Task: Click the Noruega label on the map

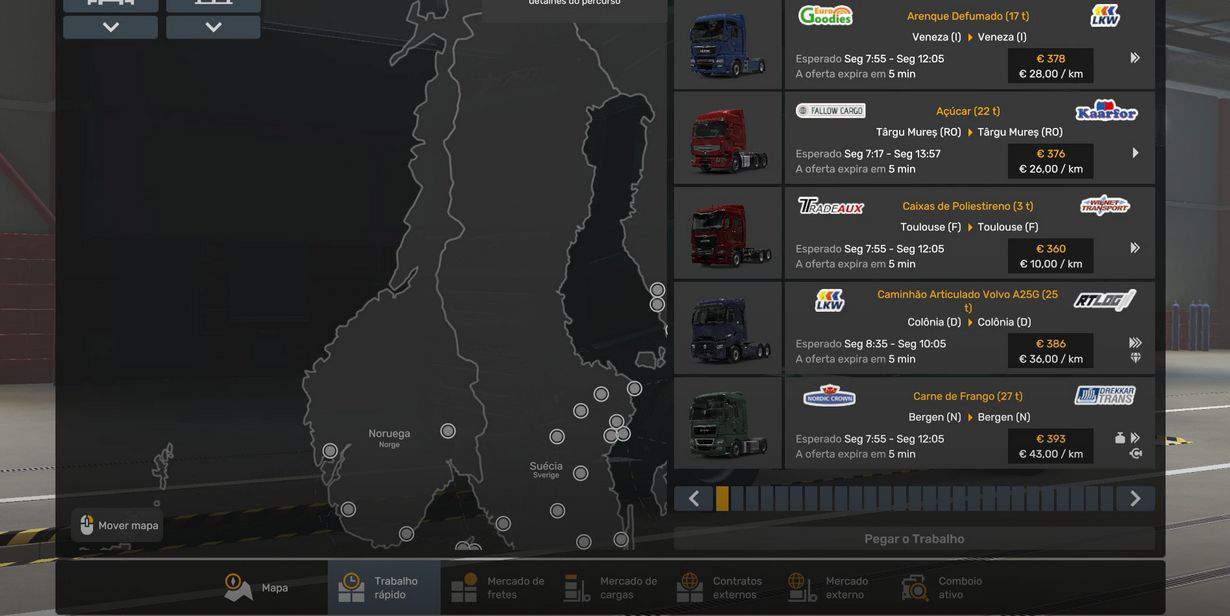Action: (x=389, y=434)
